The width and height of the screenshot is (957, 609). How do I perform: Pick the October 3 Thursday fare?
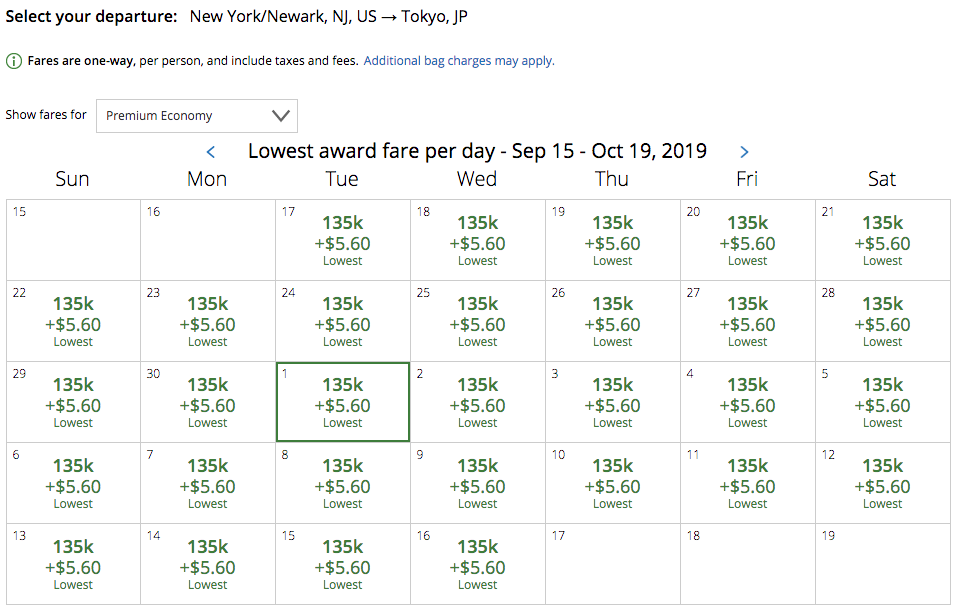pos(613,402)
